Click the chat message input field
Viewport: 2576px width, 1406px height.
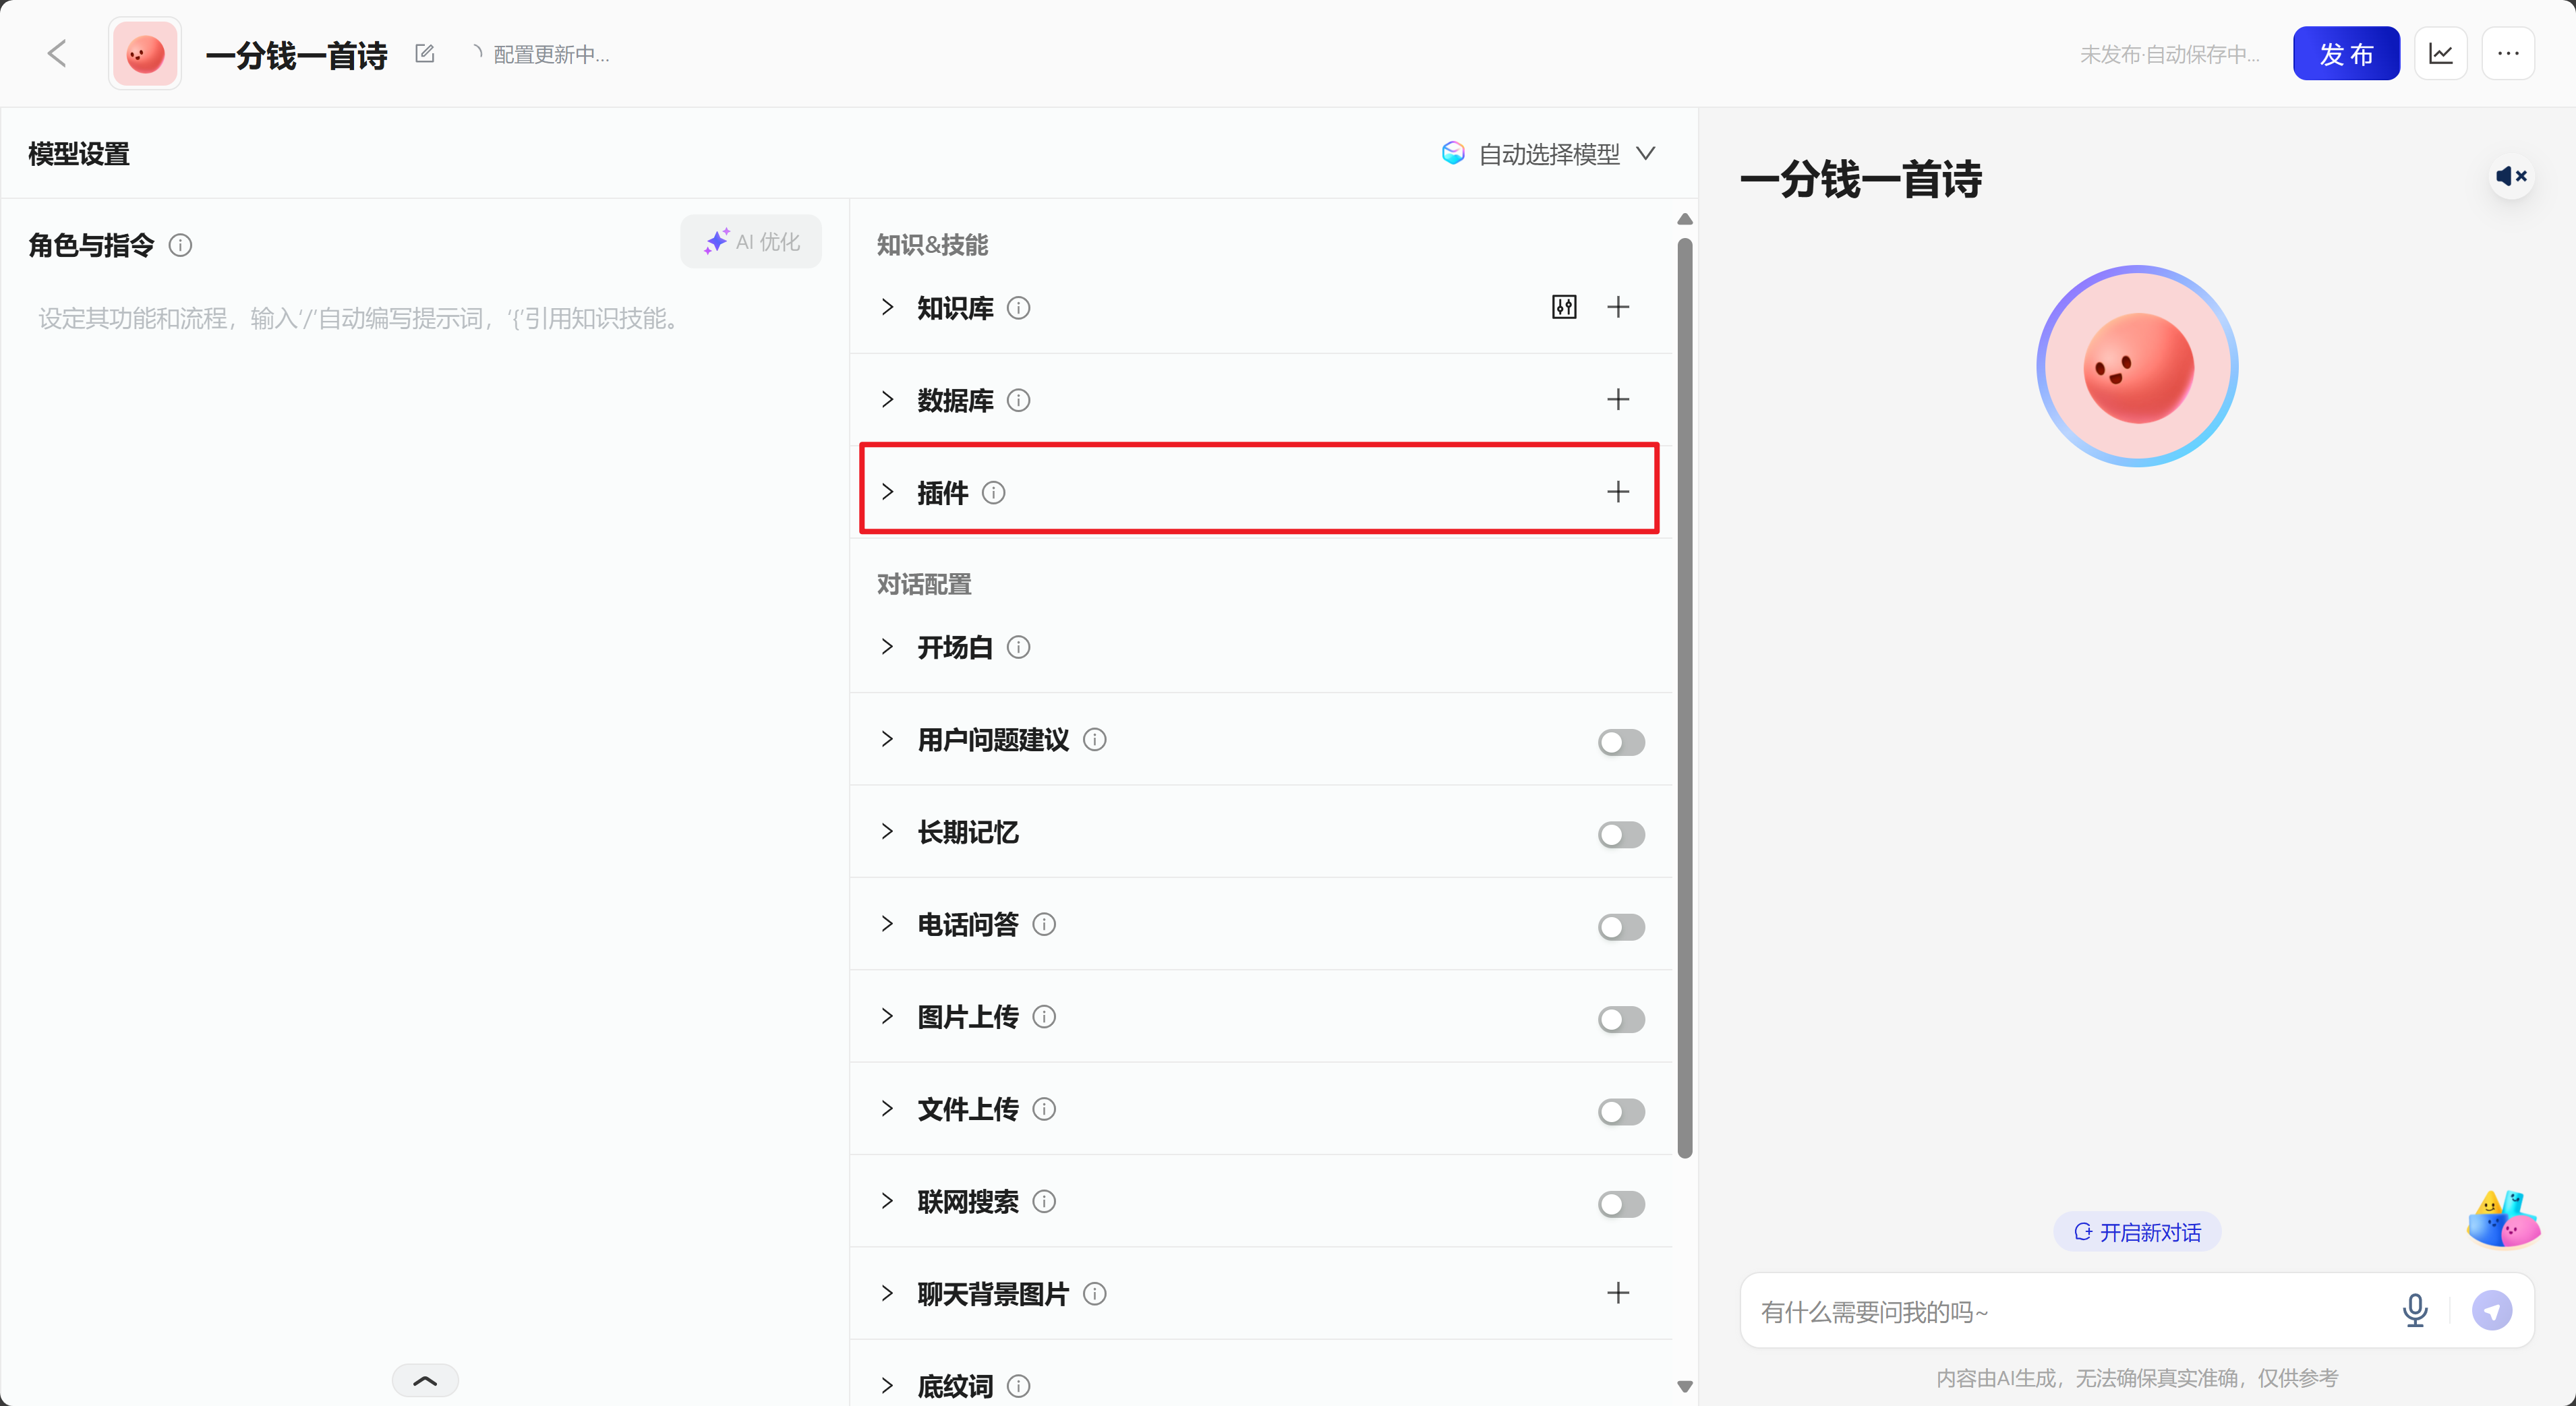pyautogui.click(x=2060, y=1310)
